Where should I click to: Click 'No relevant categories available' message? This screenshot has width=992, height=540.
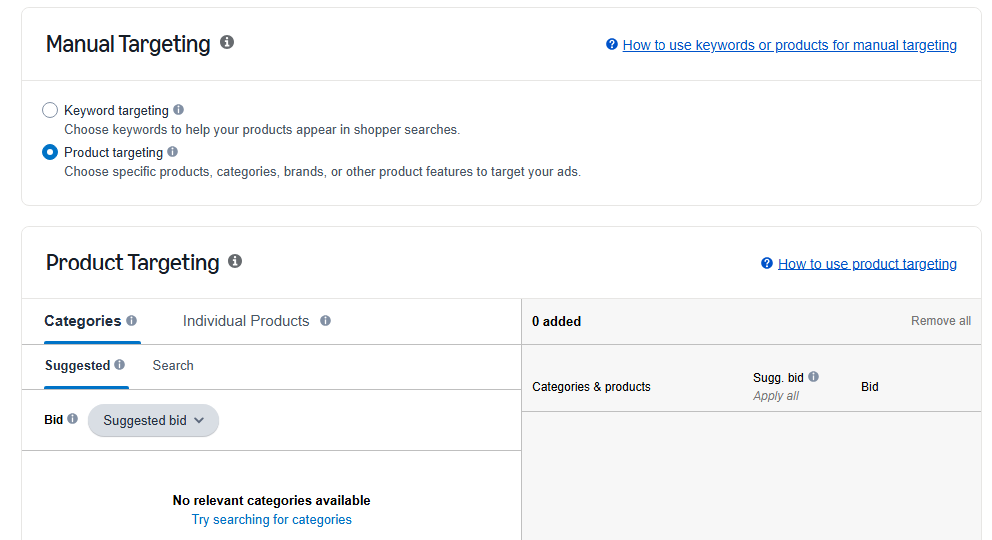pyautogui.click(x=271, y=500)
